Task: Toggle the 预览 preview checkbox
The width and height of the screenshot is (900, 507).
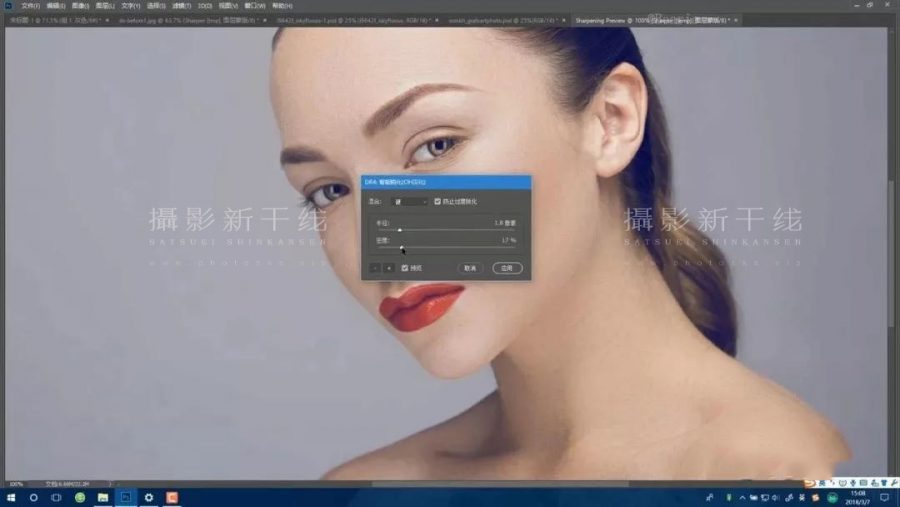Action: pos(405,268)
